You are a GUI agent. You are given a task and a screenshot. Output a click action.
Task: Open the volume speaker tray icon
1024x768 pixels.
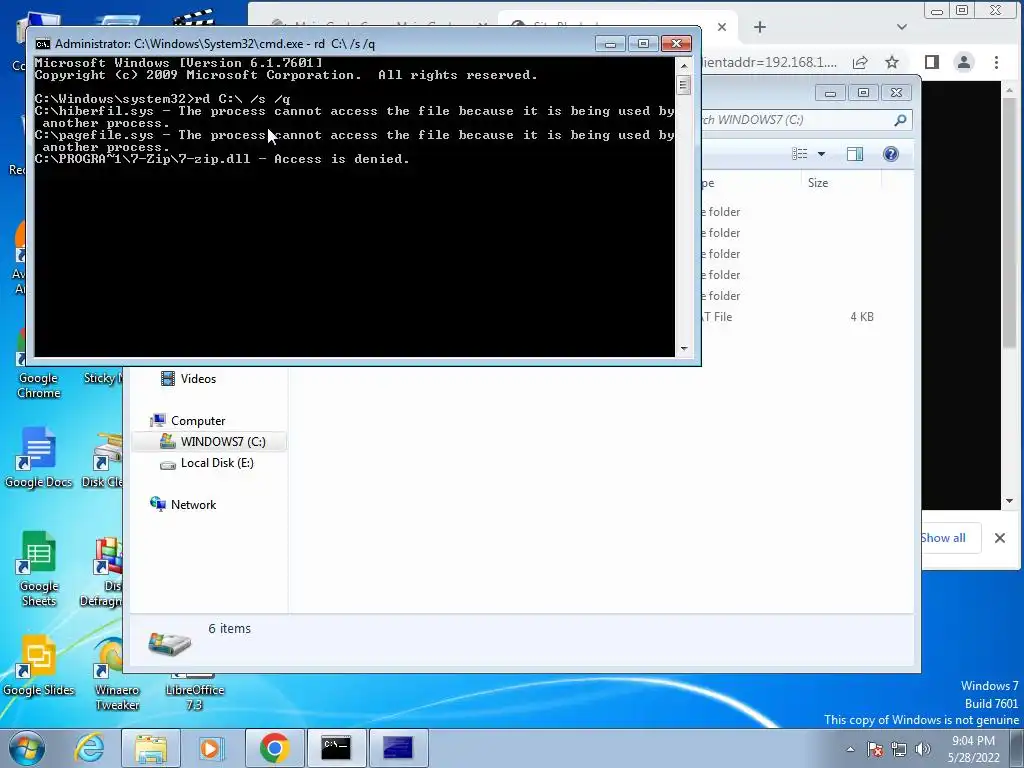pos(923,749)
